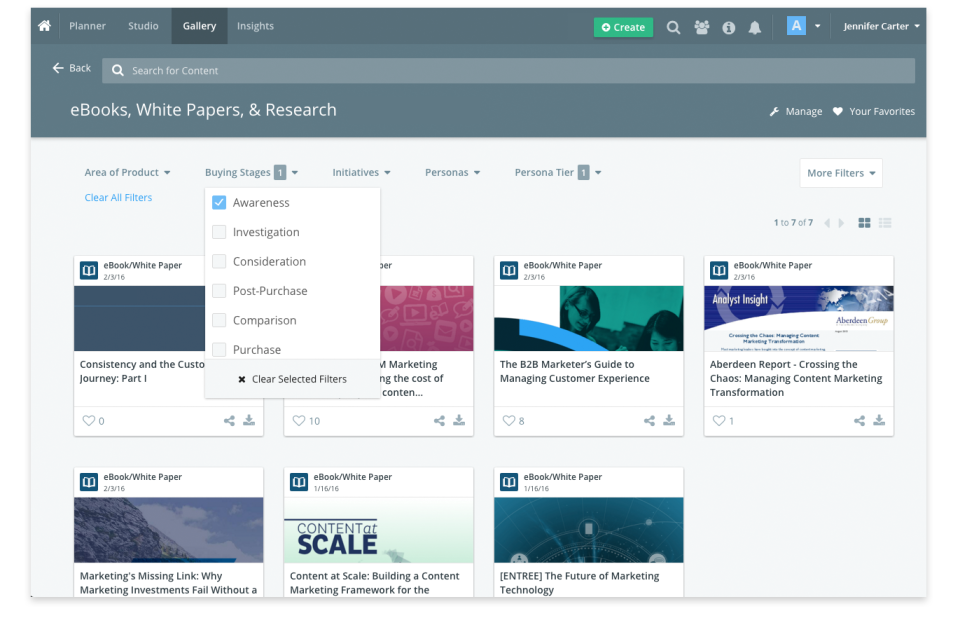Click the Search for Content field

click(509, 70)
